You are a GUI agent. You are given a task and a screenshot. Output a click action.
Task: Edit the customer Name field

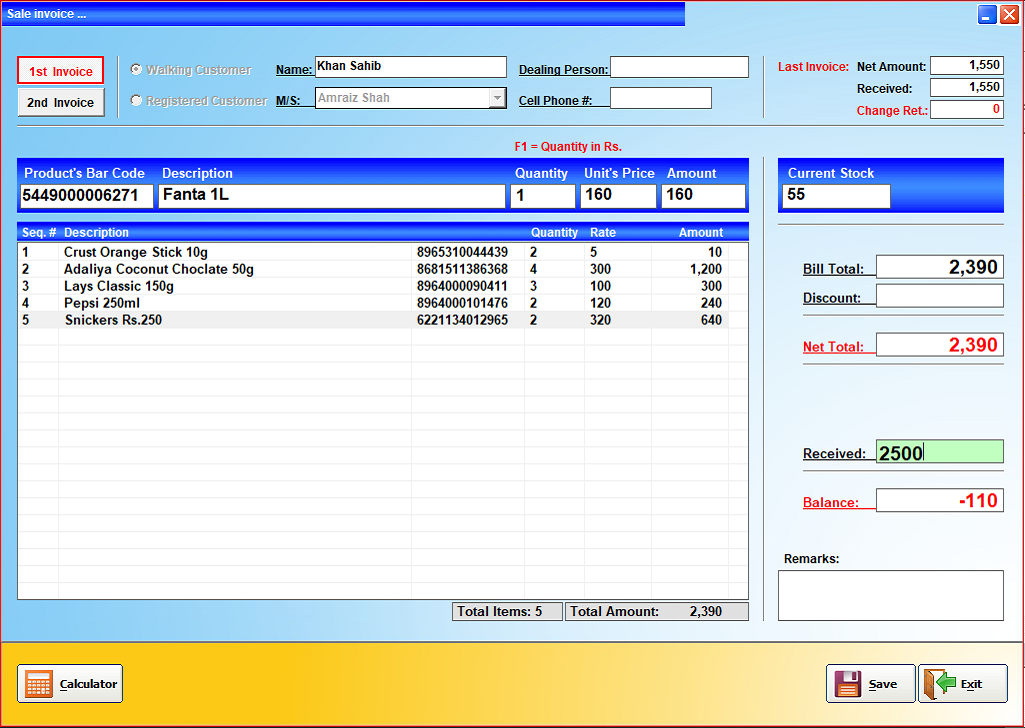[411, 67]
